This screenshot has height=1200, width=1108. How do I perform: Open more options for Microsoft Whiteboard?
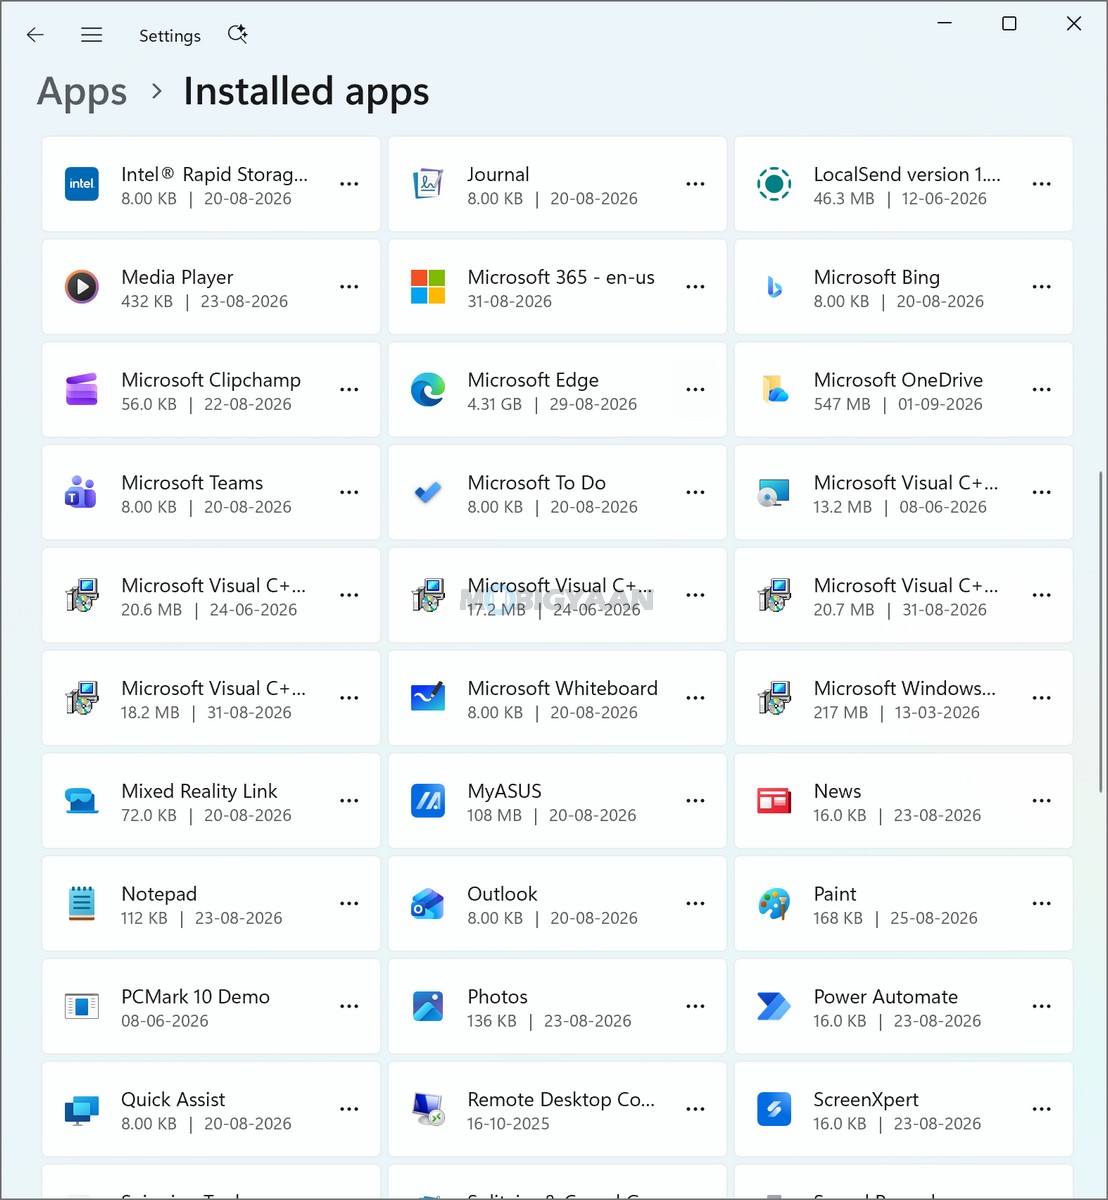(695, 698)
